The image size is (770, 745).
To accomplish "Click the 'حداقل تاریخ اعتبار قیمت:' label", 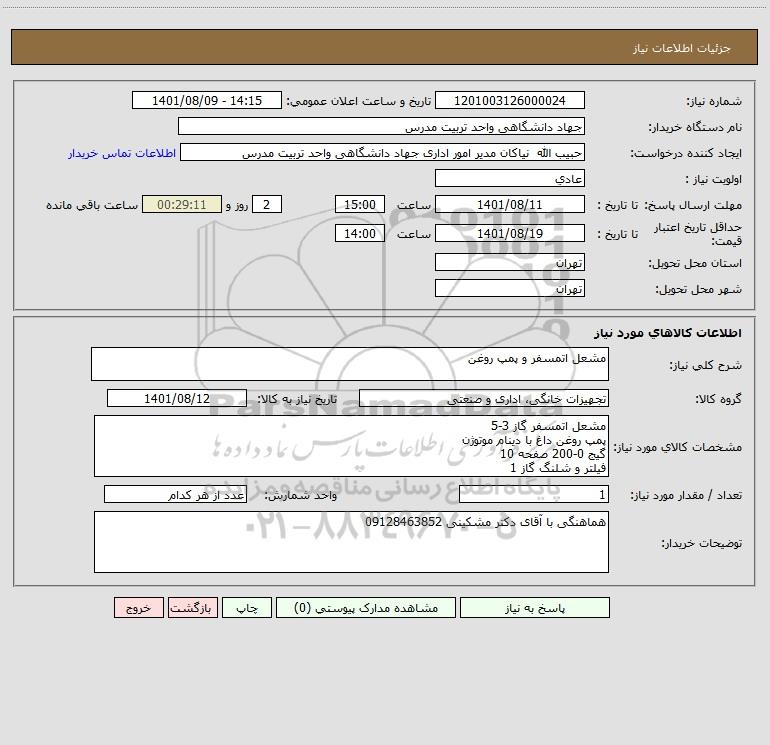I will [x=698, y=234].
